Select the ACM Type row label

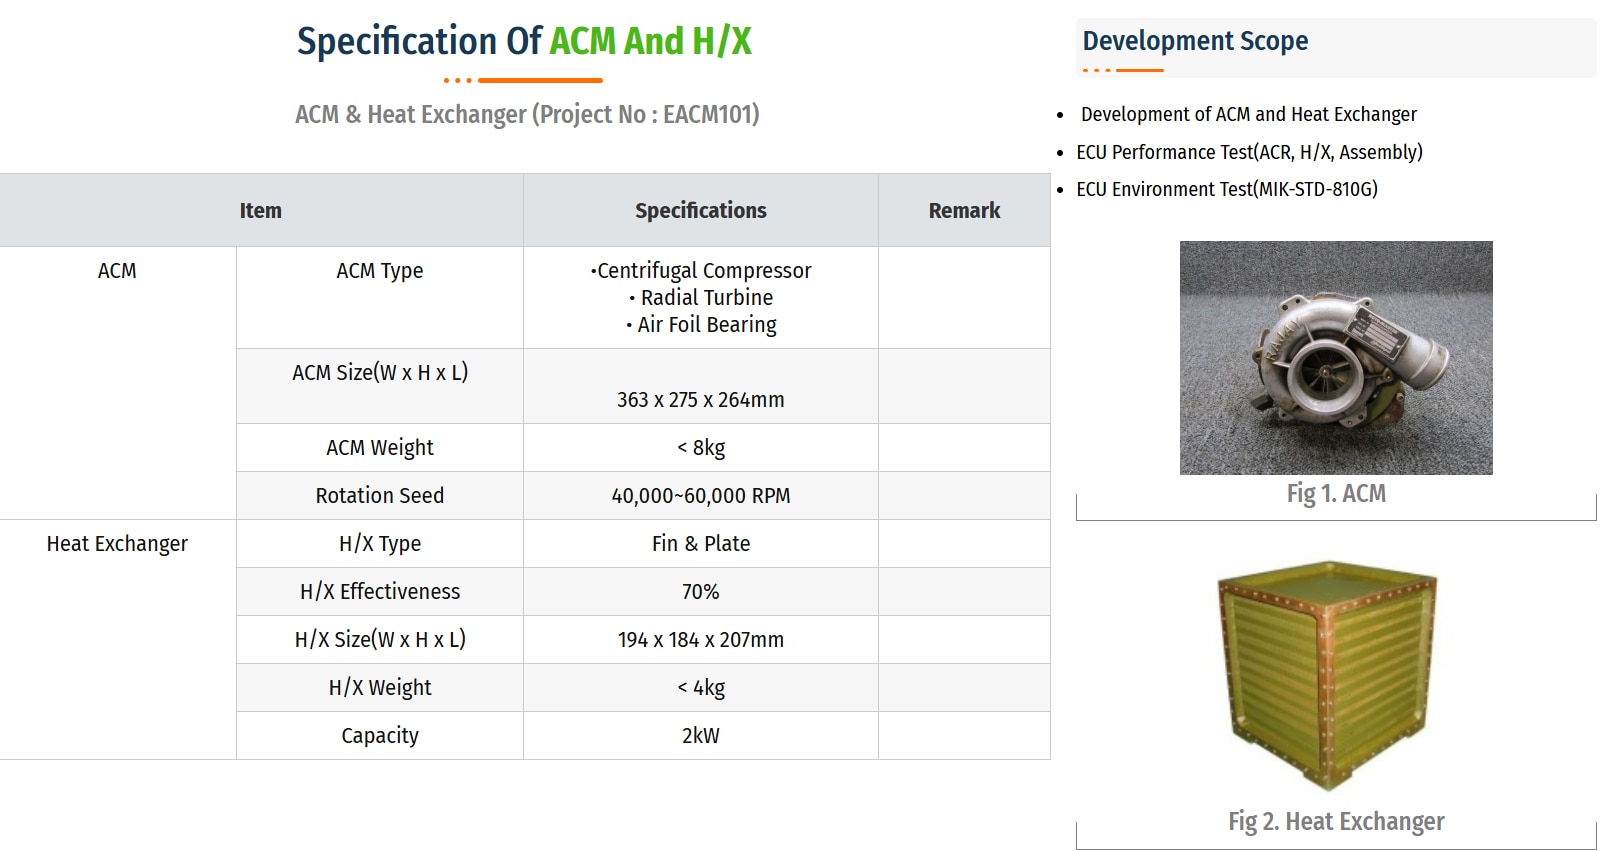380,271
